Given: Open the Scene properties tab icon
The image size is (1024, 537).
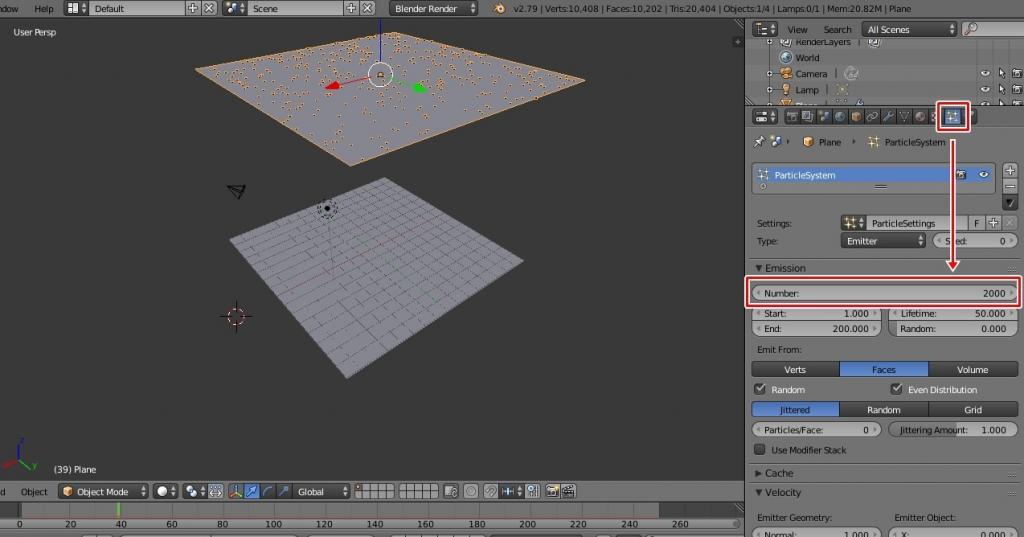Looking at the screenshot, I should [824, 117].
